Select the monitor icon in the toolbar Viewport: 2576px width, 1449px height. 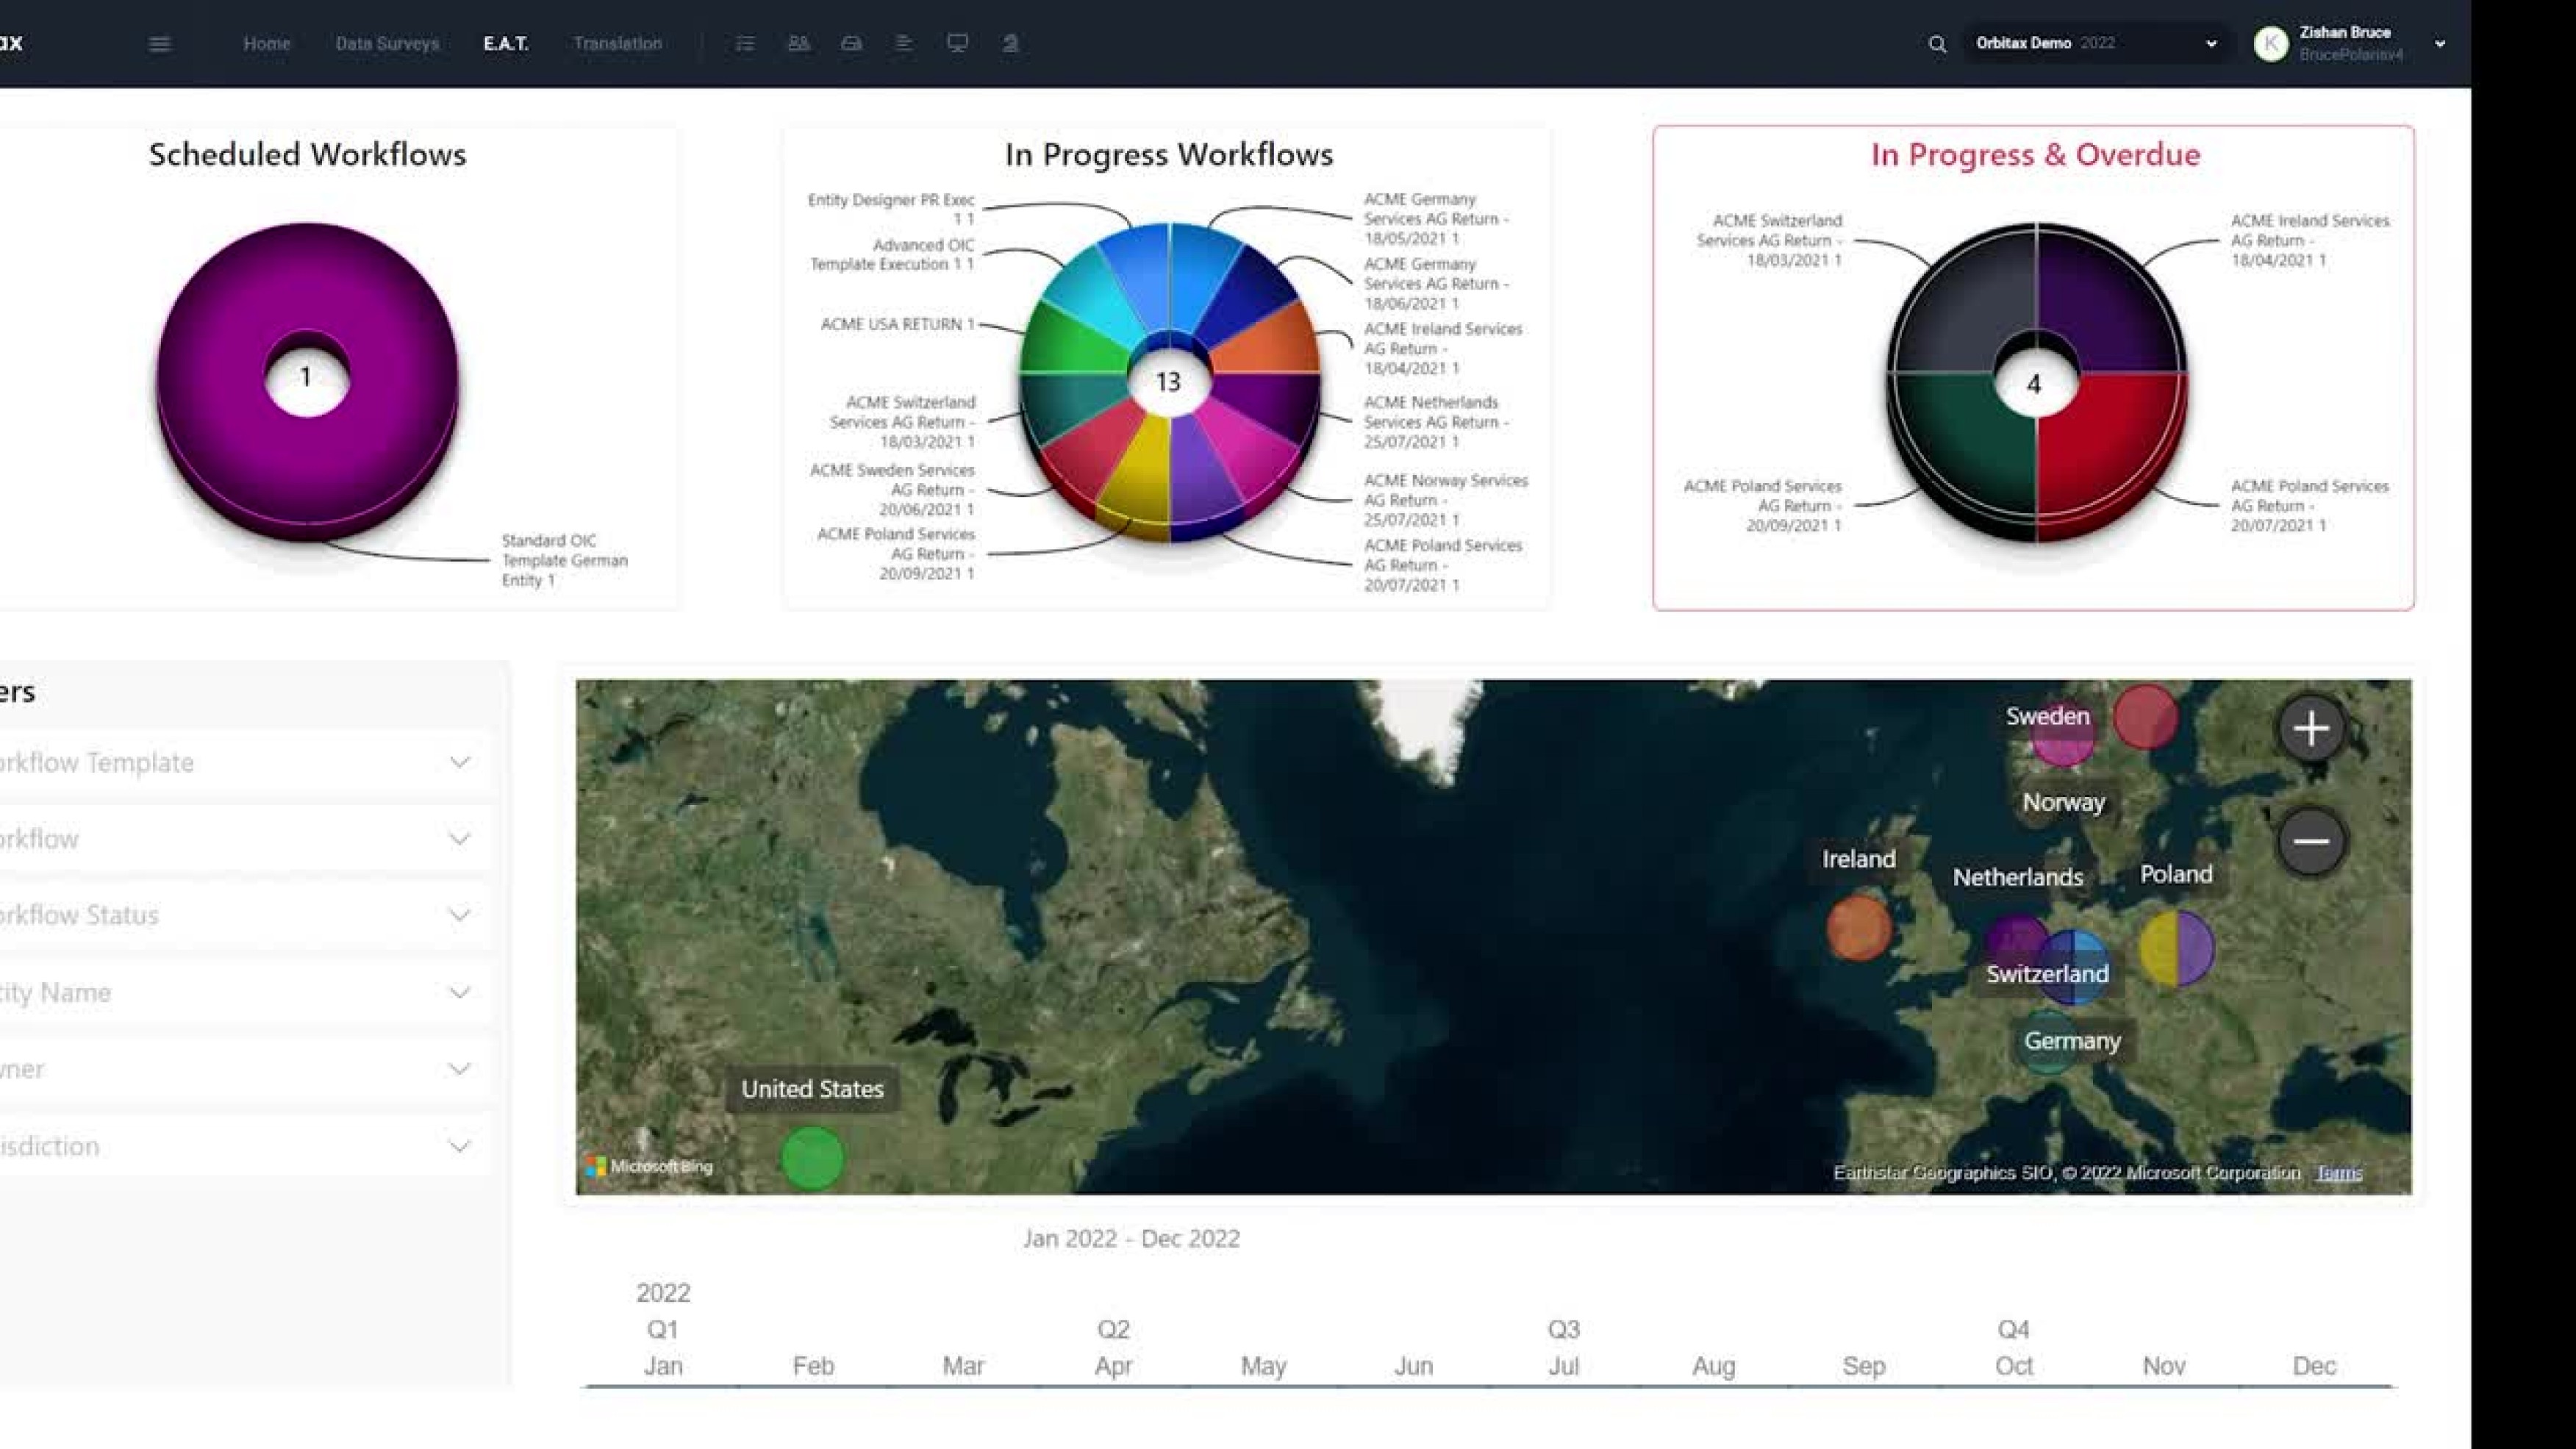coord(957,43)
